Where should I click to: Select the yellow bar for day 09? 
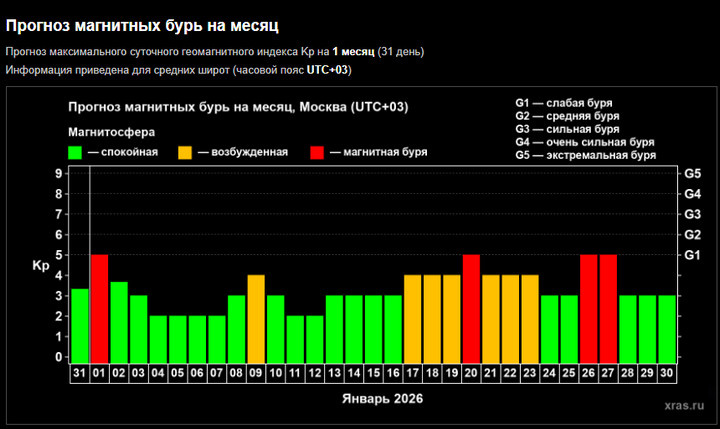point(256,319)
